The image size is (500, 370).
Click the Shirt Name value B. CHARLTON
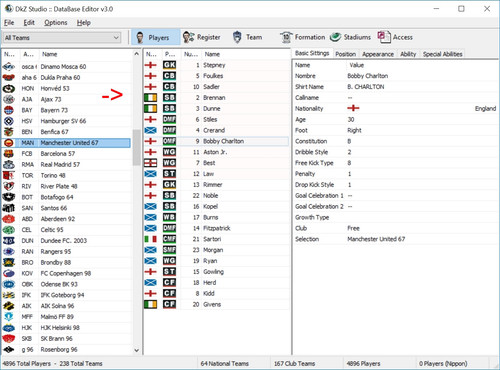[x=366, y=87]
